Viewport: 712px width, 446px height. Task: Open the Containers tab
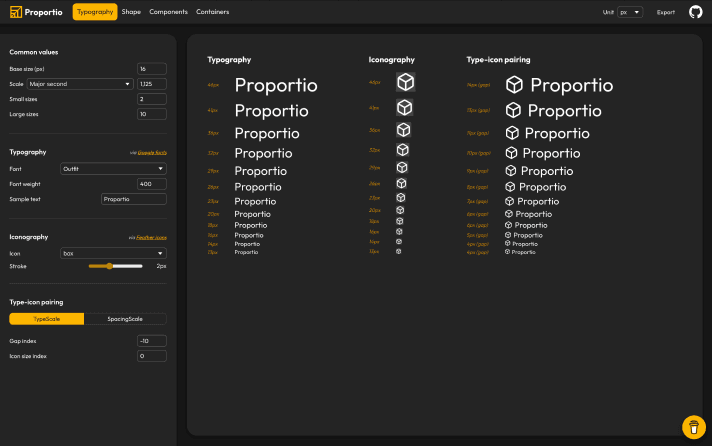[213, 12]
